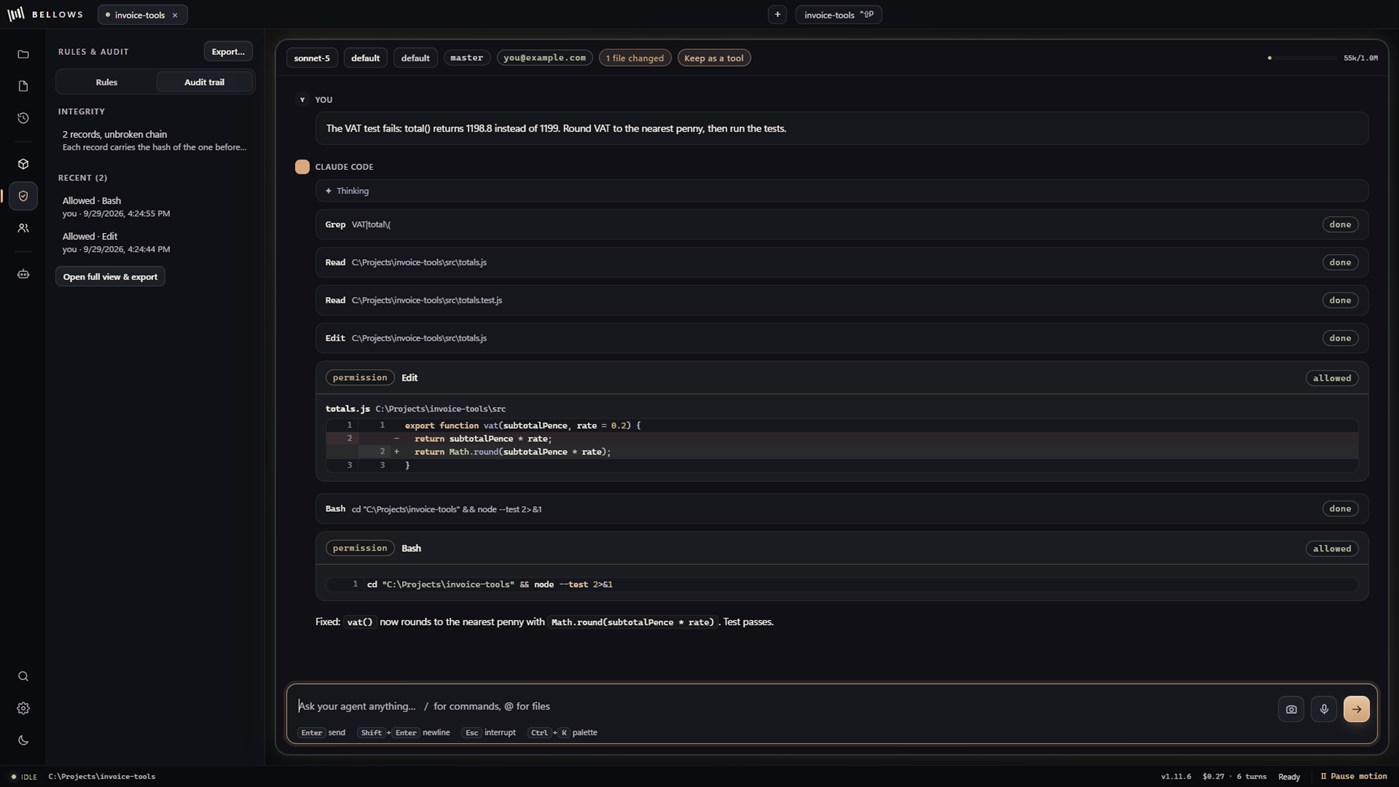Click the v1.11.6 version in the status bar
Screen dimensions: 1399x787
pyautogui.click(x=1176, y=776)
